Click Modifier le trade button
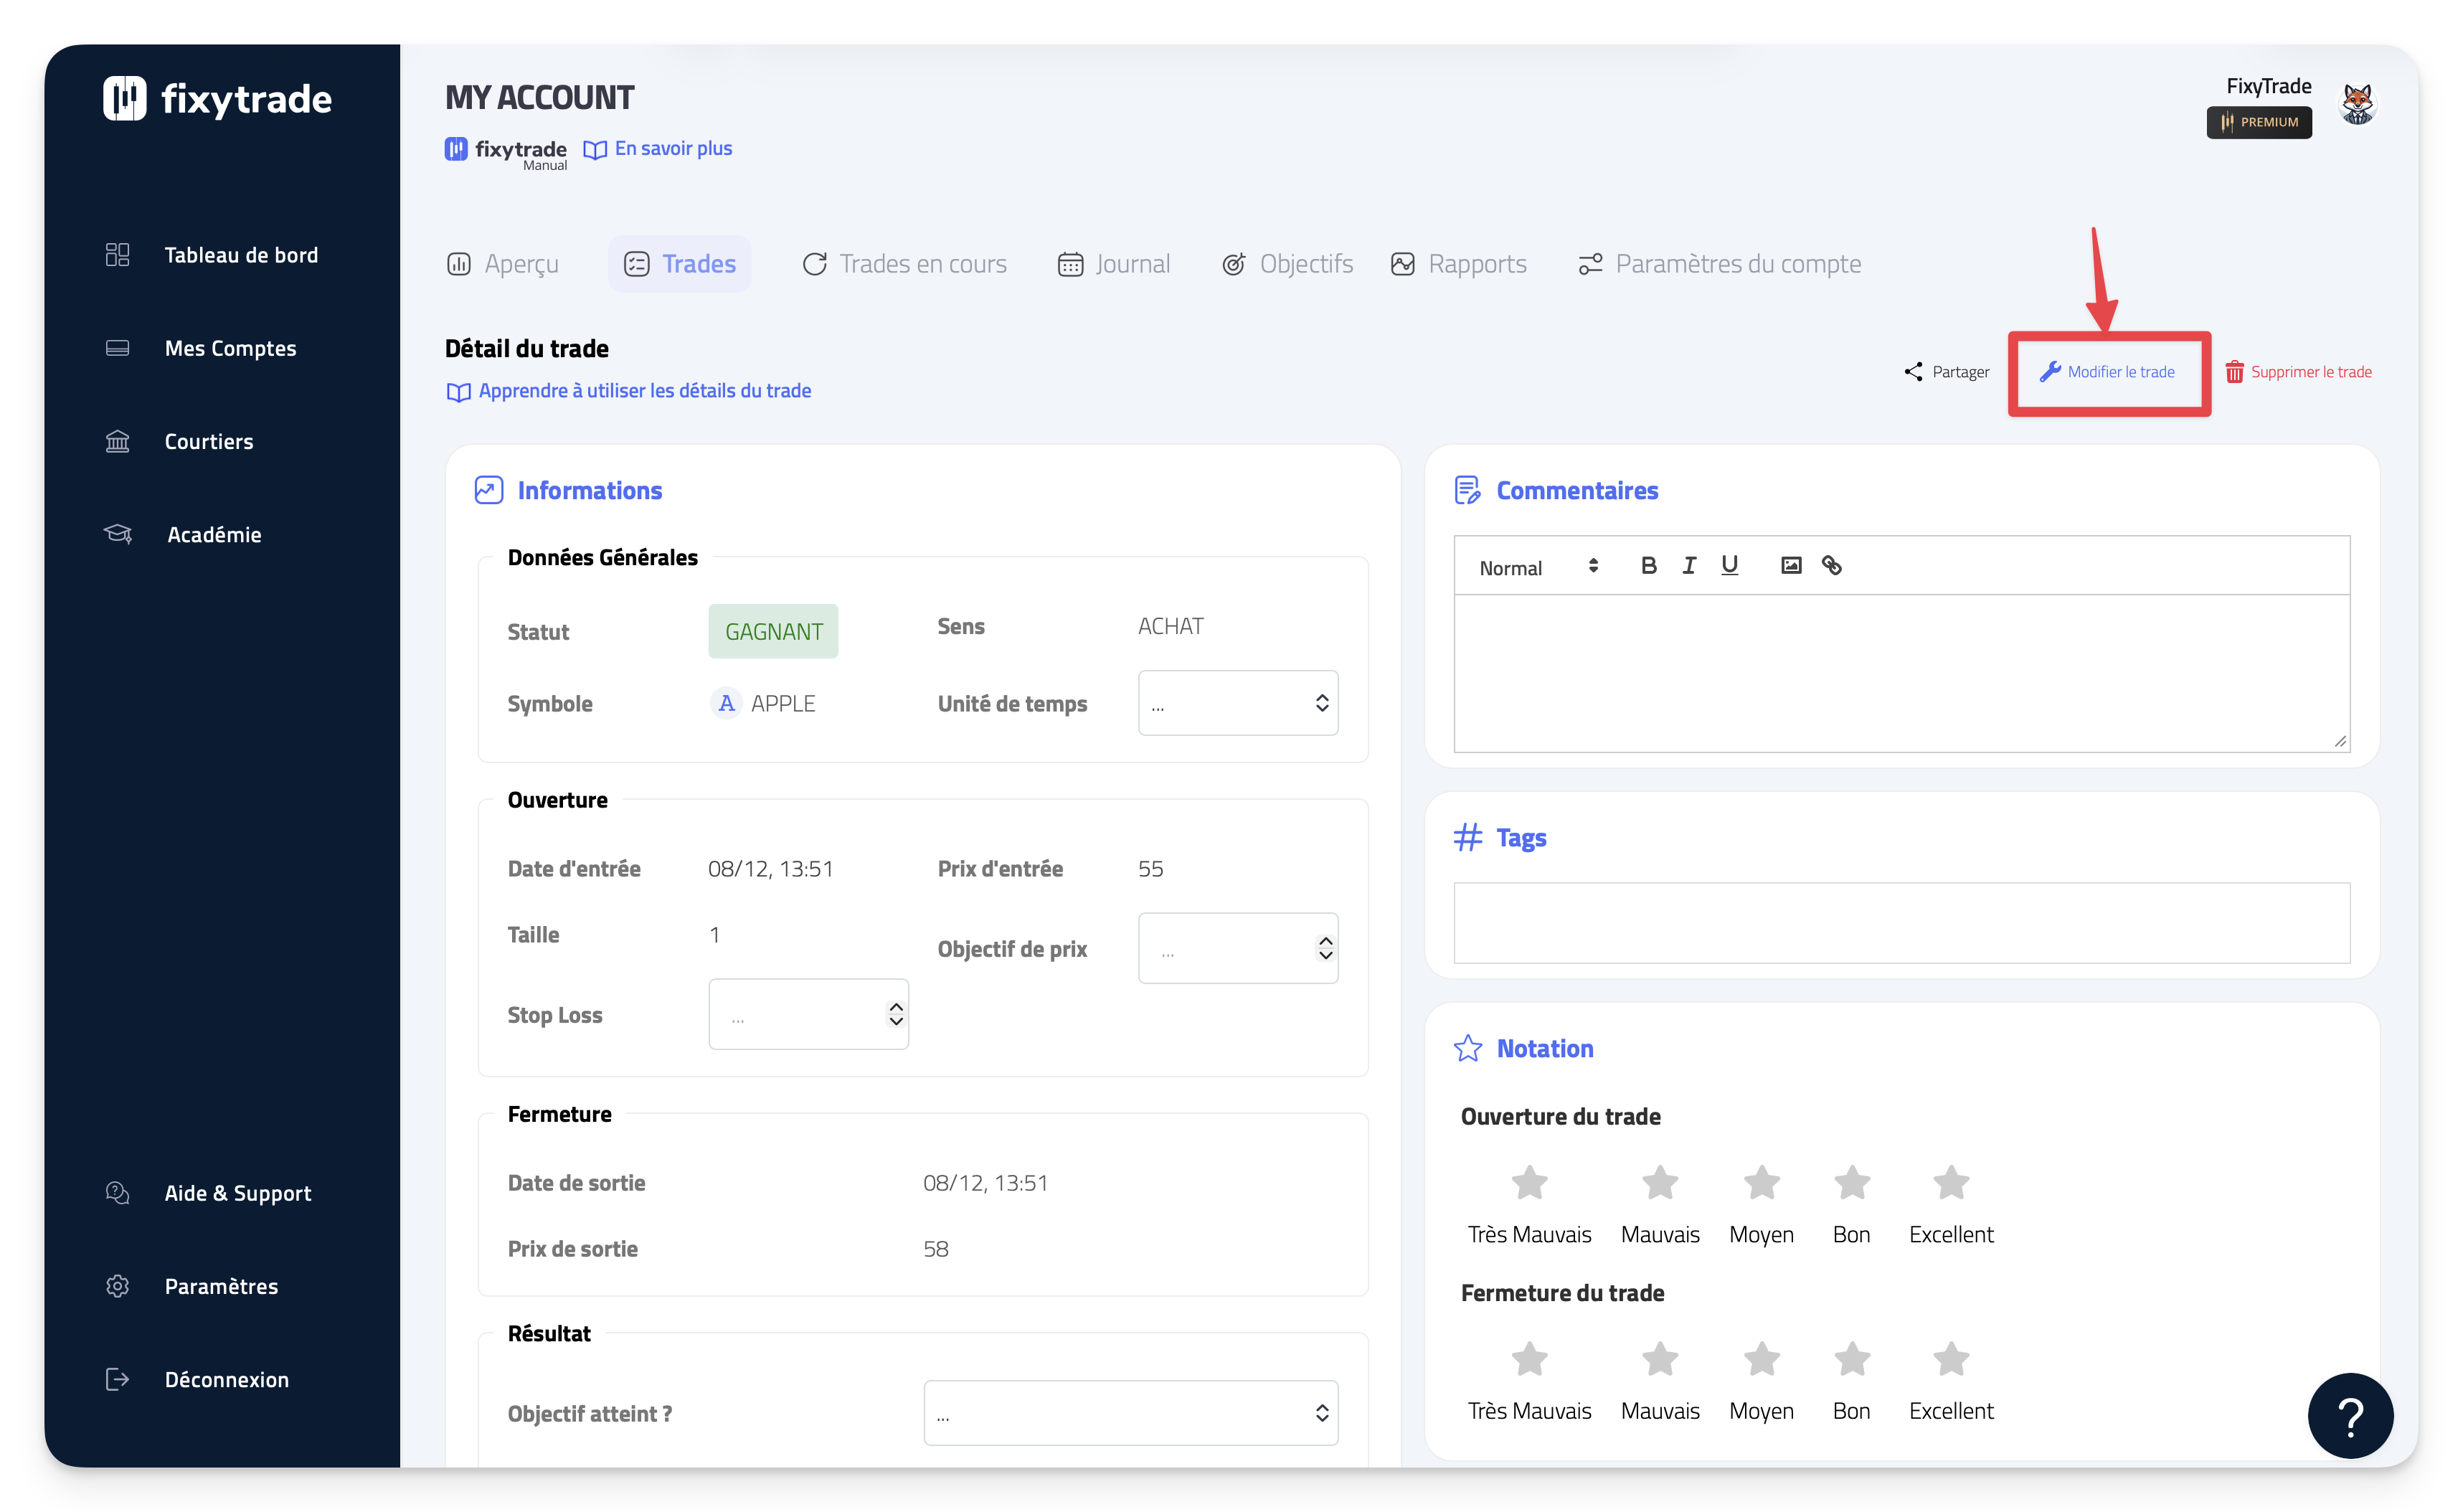The image size is (2463, 1512). click(x=2108, y=372)
